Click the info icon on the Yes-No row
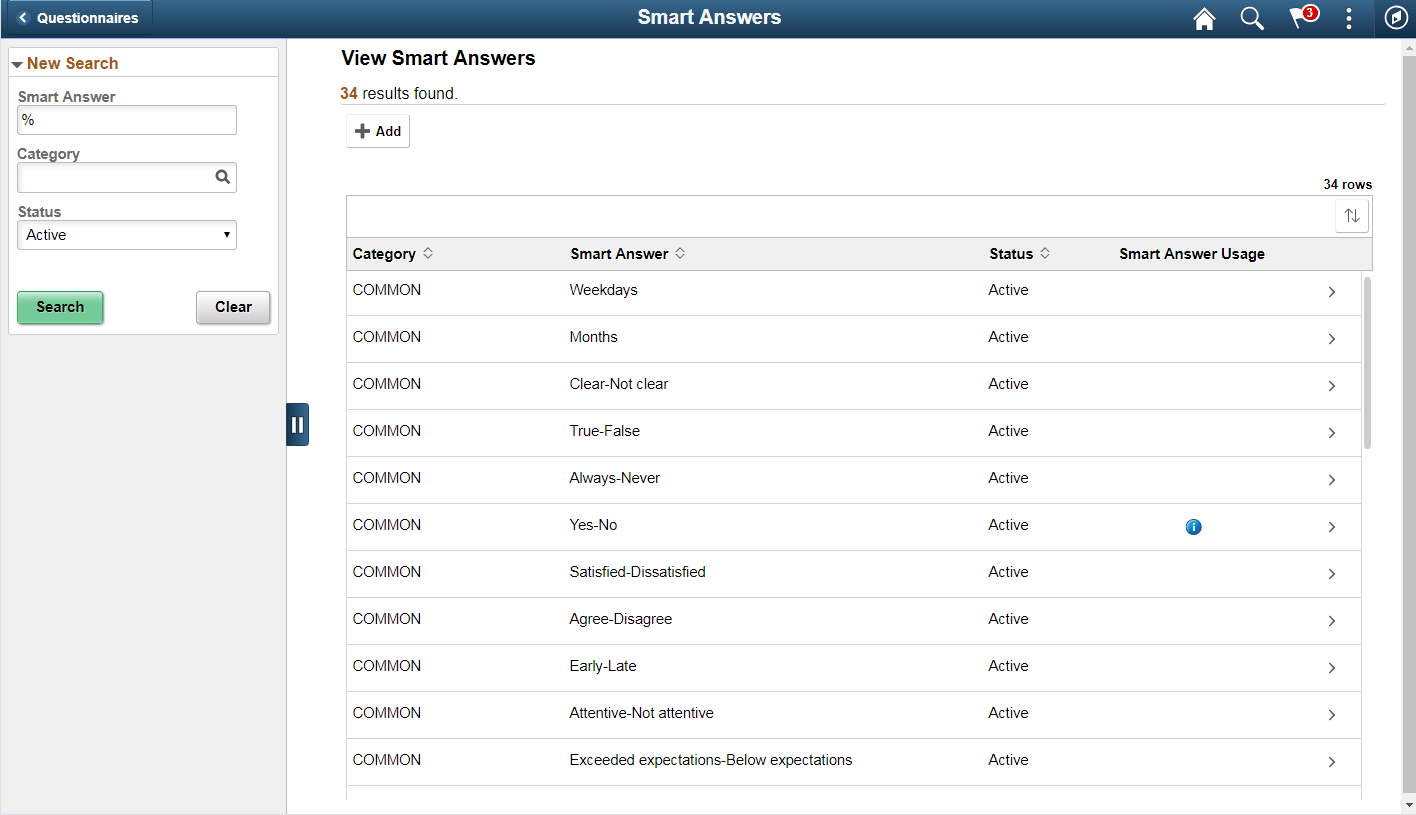The image size is (1416, 815). 1193,526
